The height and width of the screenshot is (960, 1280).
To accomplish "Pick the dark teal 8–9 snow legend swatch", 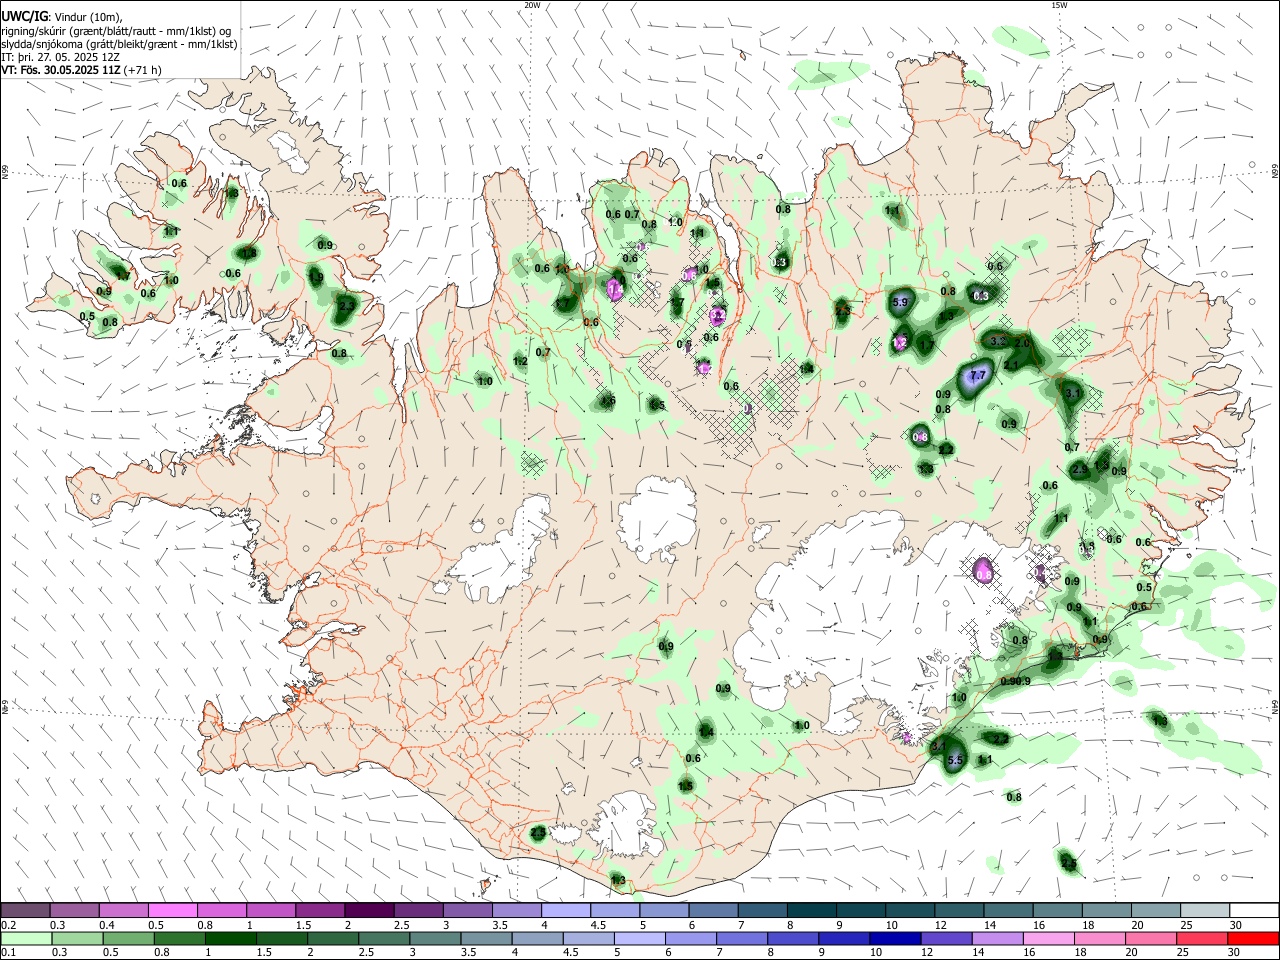I will pyautogui.click(x=812, y=911).
